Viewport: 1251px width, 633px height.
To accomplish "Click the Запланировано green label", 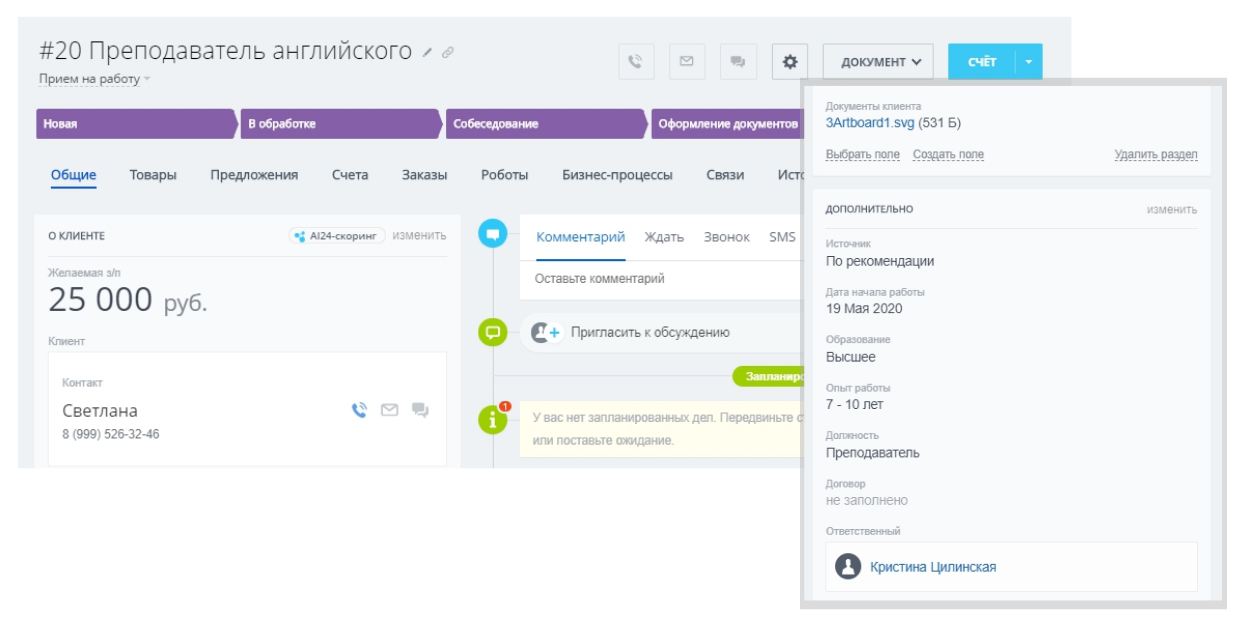I will (x=768, y=376).
